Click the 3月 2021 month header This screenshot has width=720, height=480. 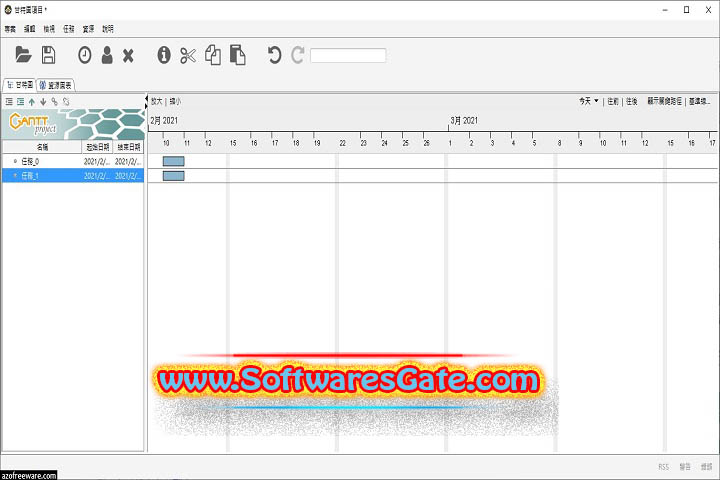click(x=464, y=120)
